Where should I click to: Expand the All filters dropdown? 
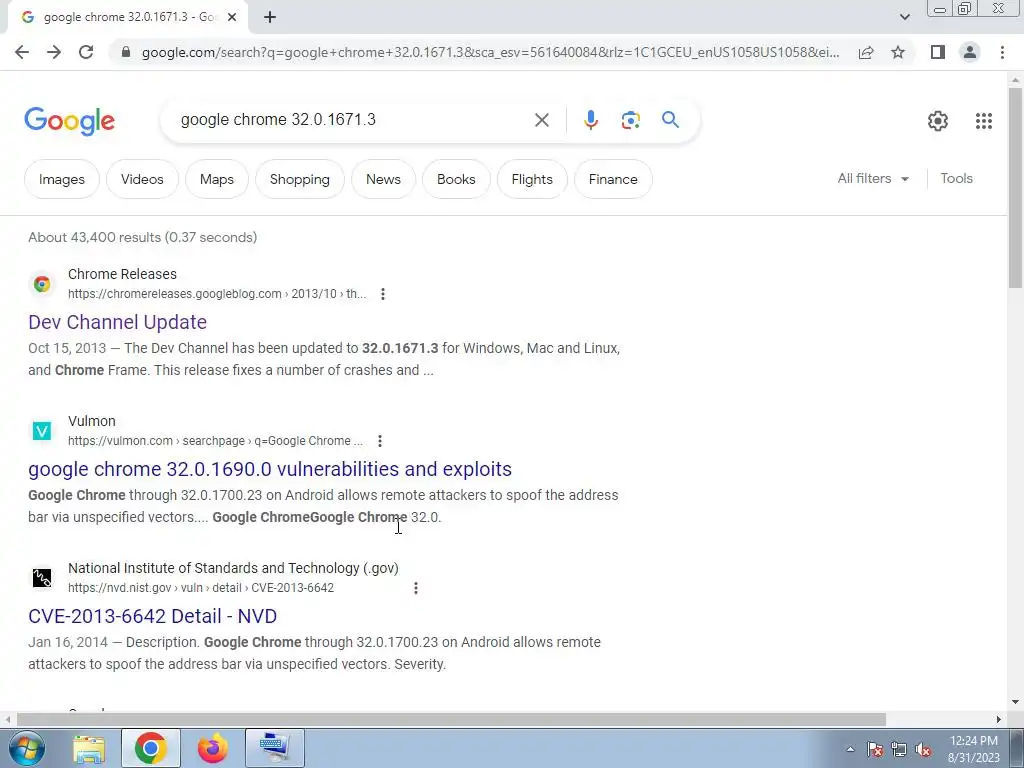(873, 178)
